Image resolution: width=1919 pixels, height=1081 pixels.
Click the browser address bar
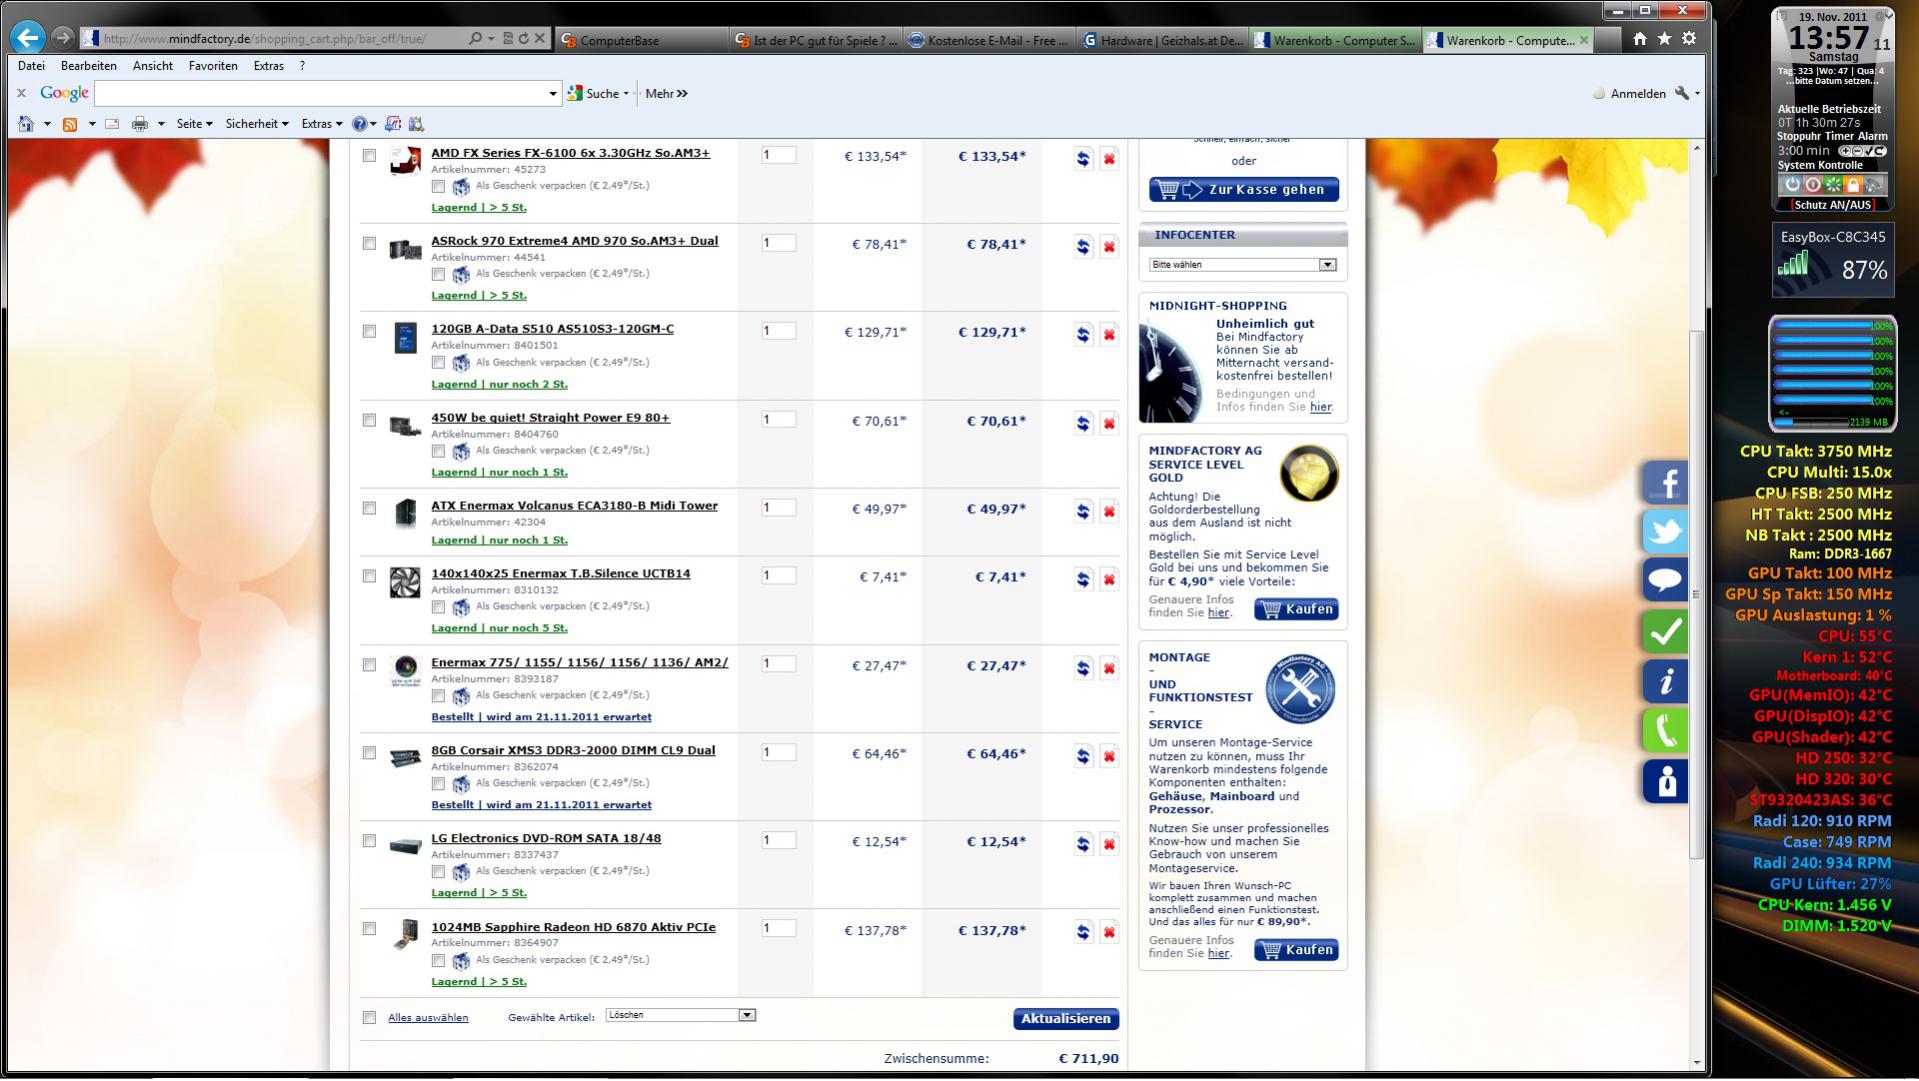pyautogui.click(x=270, y=39)
